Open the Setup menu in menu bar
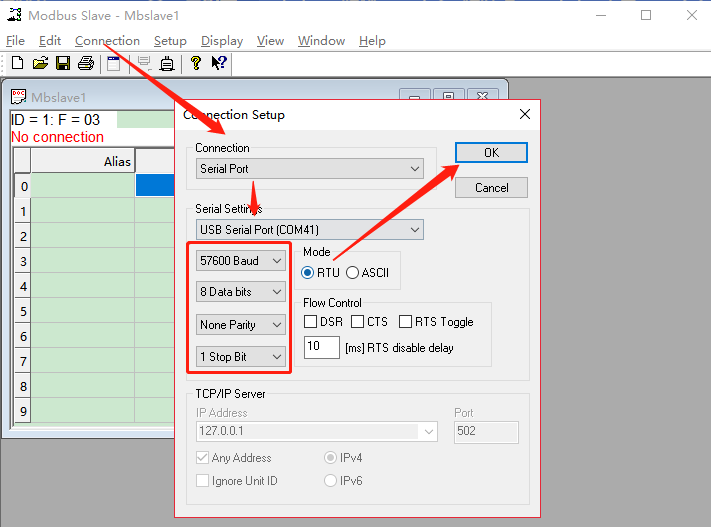This screenshot has width=711, height=527. click(x=170, y=41)
